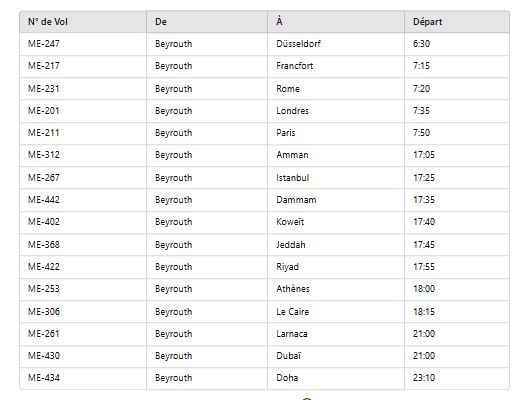528x400 pixels.
Task: Select flight number ME-368
Action: click(44, 245)
